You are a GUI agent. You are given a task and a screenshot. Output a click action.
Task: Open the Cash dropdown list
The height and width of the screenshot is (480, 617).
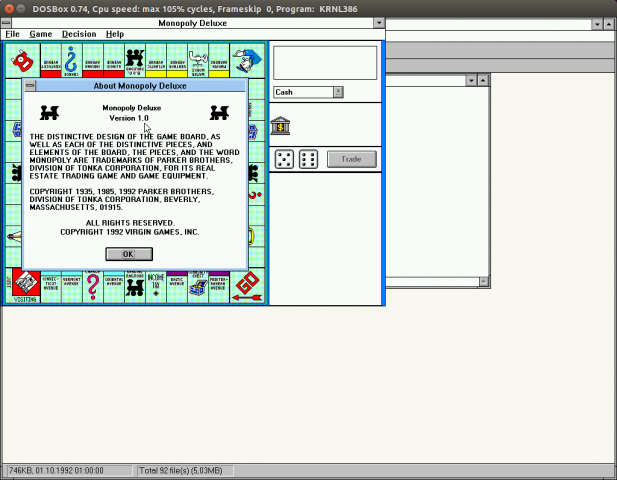338,92
